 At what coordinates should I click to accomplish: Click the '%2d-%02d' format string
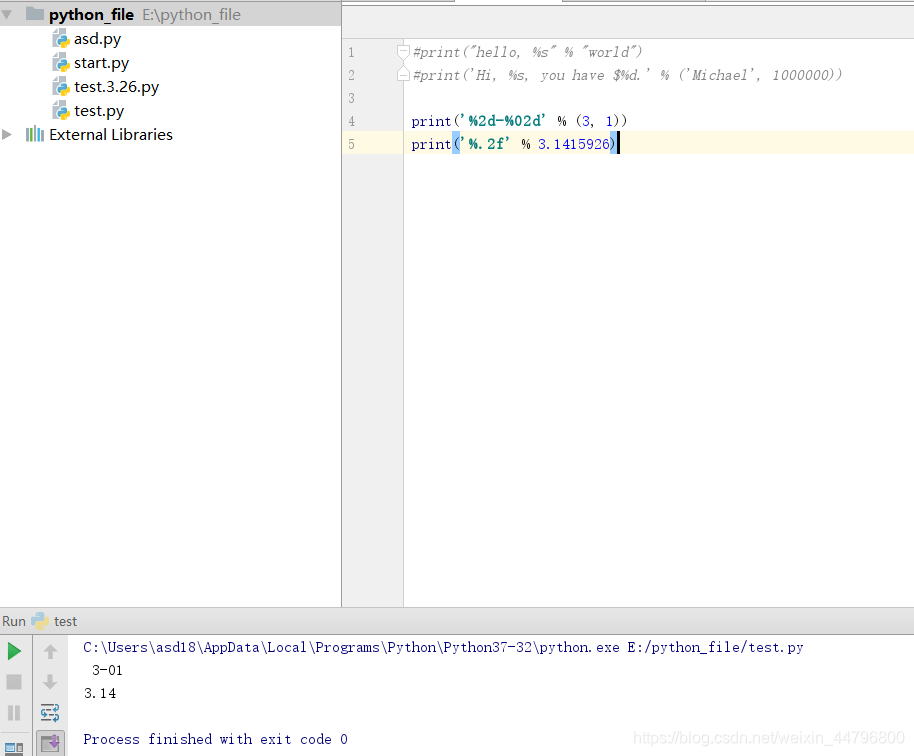pos(502,121)
